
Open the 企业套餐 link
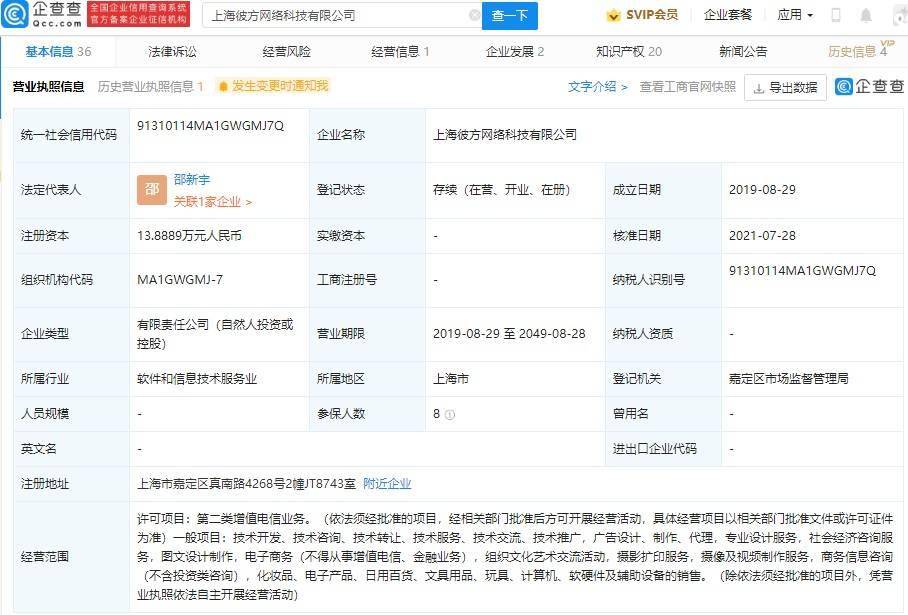(728, 15)
